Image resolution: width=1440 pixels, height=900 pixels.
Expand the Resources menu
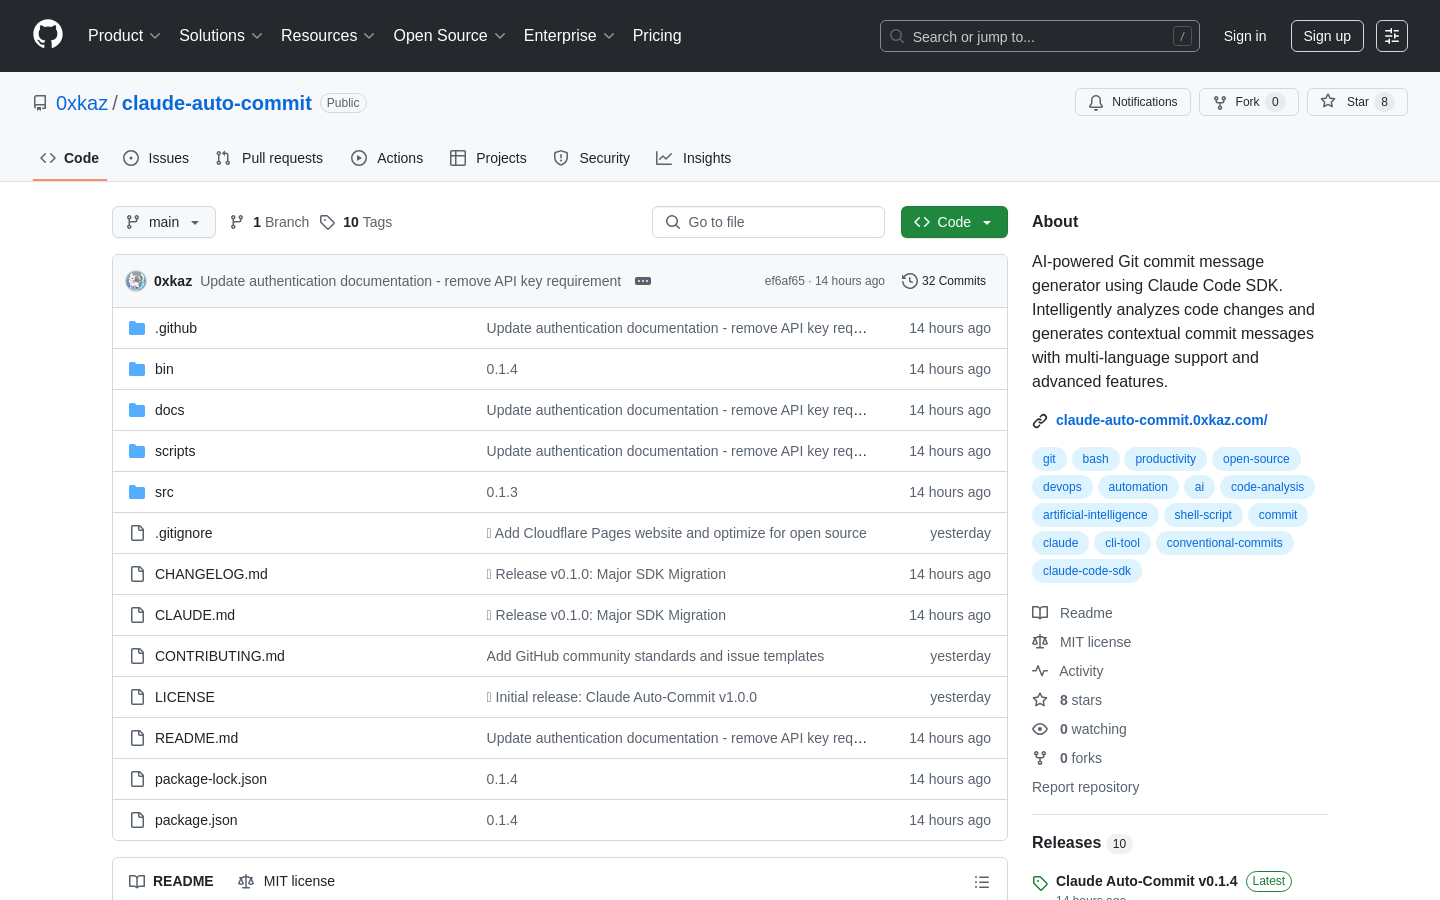pos(327,36)
